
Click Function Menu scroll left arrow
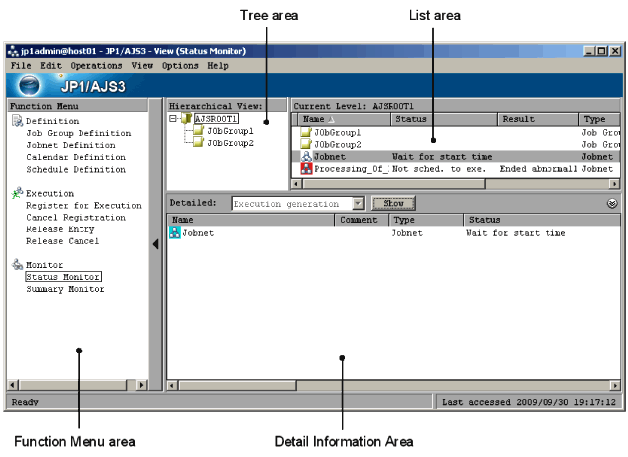coord(12,385)
